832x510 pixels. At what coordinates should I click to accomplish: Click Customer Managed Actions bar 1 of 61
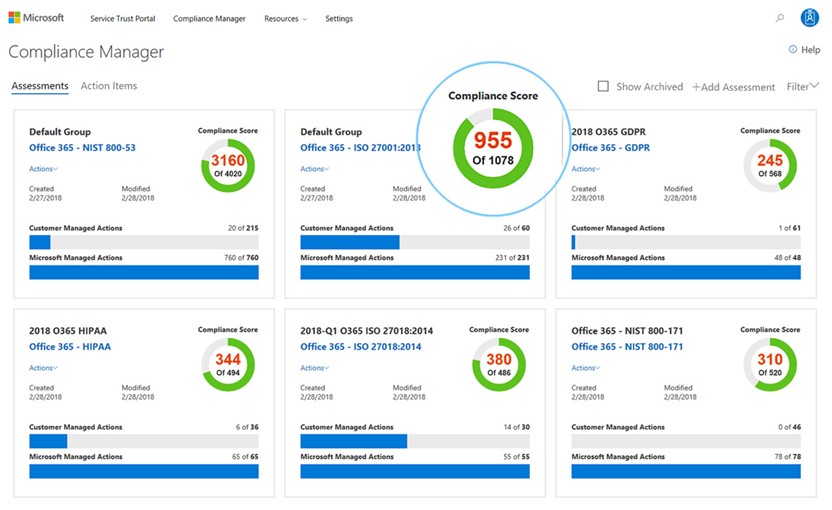point(686,242)
